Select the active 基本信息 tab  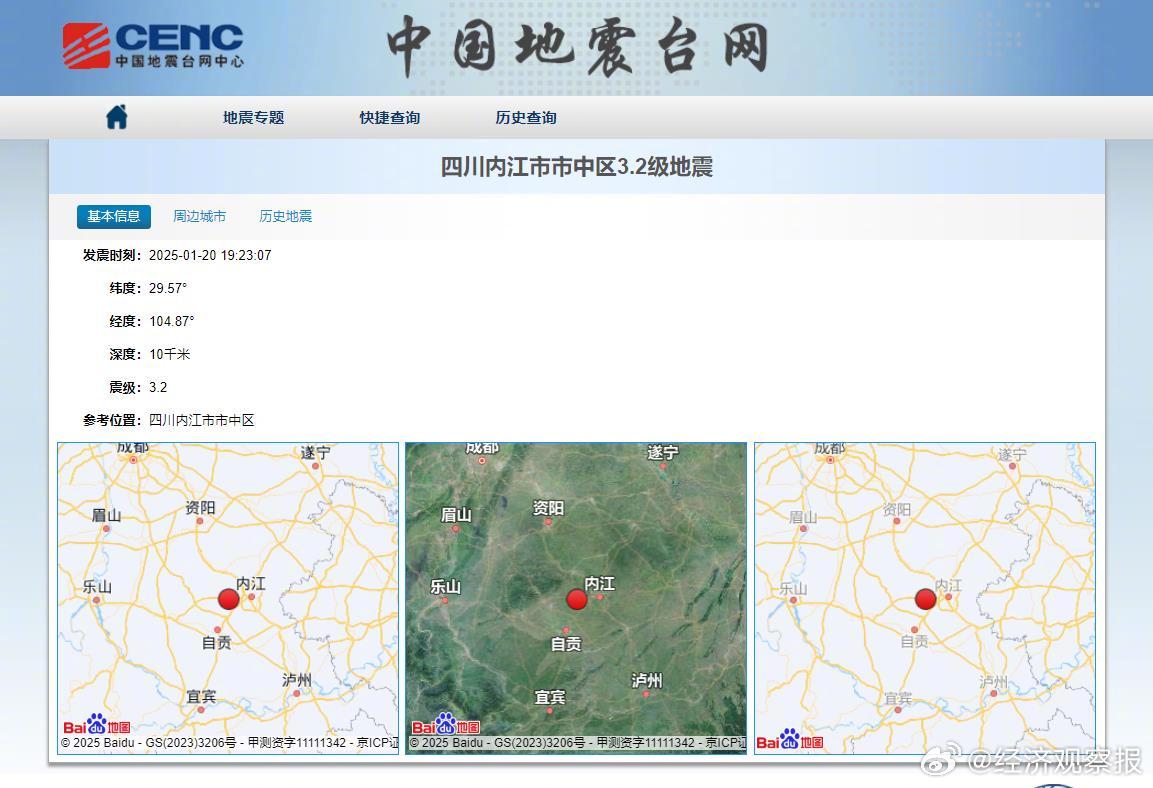coord(113,216)
